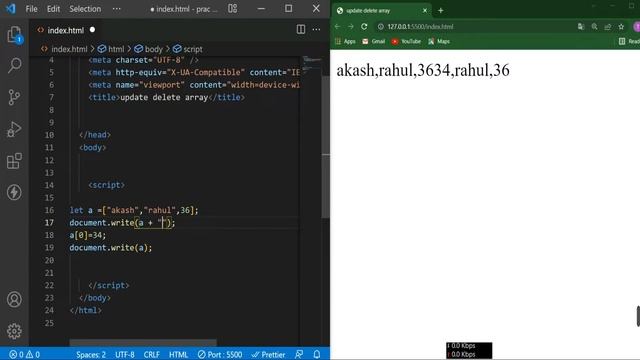Click body in the breadcrumb
The width and height of the screenshot is (640, 360).
[149, 49]
